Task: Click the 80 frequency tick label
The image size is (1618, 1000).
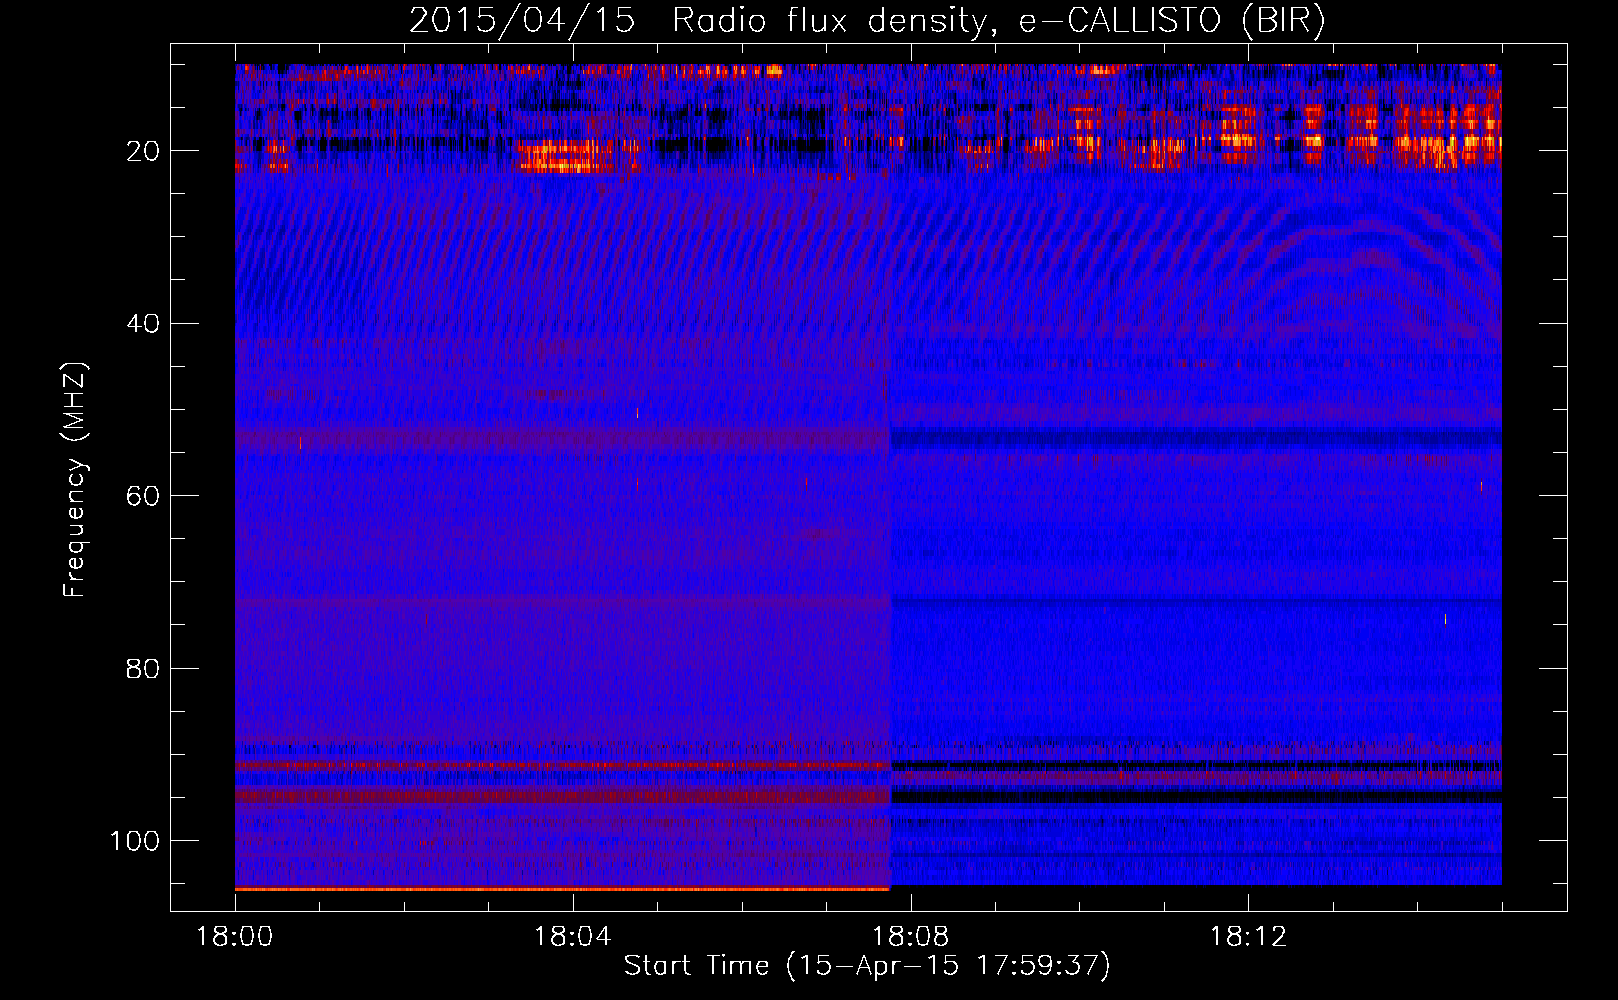Action: (x=143, y=668)
